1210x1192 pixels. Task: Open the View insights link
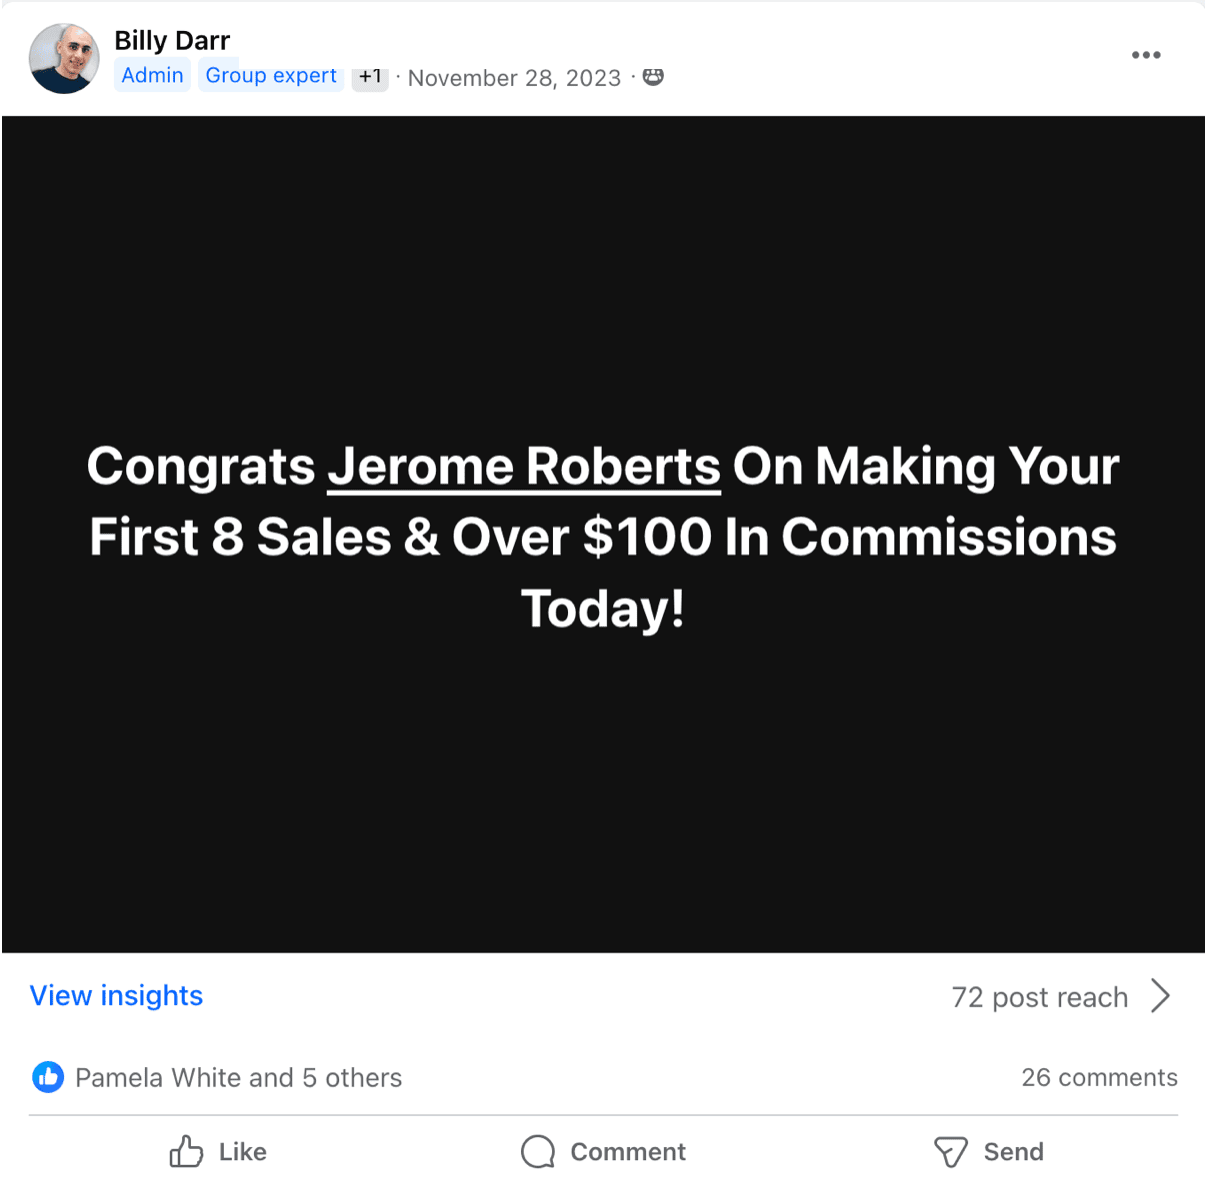(116, 996)
